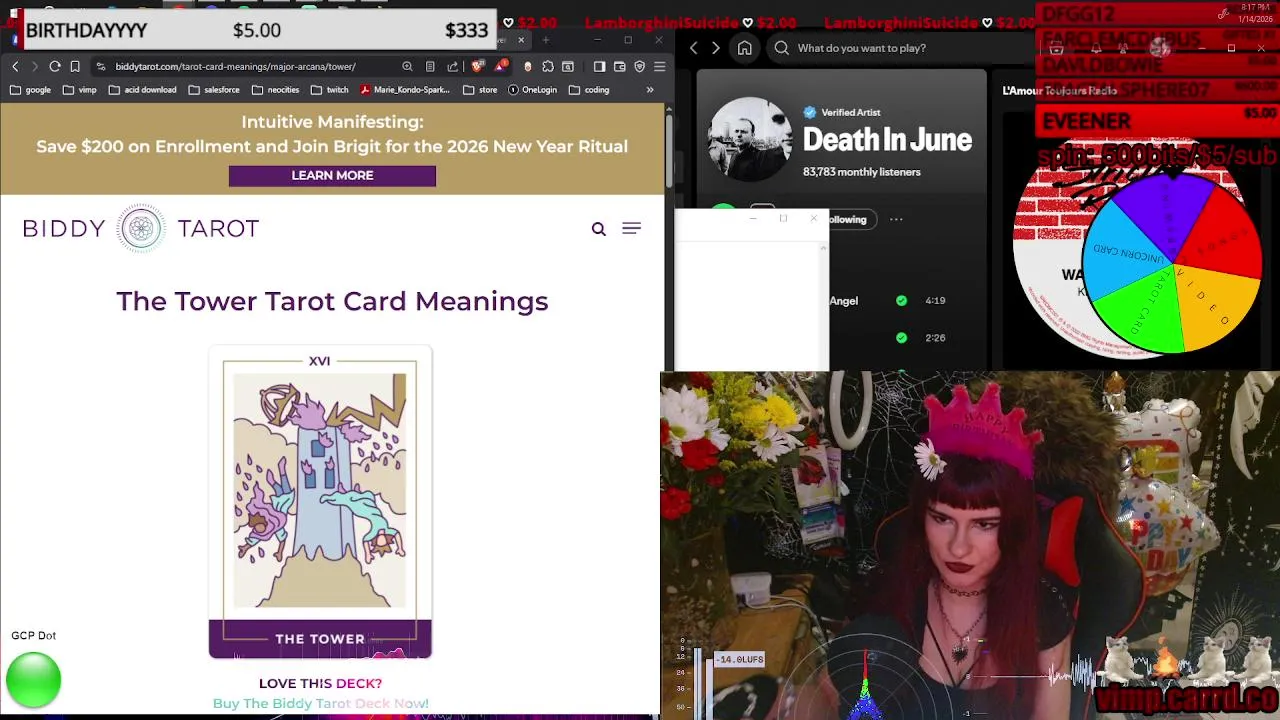
Task: Toggle reader mode in the address bar
Action: coord(430,66)
